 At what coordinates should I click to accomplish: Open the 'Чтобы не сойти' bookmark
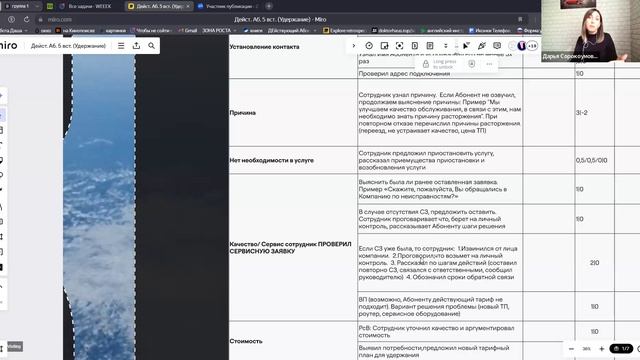(x=150, y=30)
